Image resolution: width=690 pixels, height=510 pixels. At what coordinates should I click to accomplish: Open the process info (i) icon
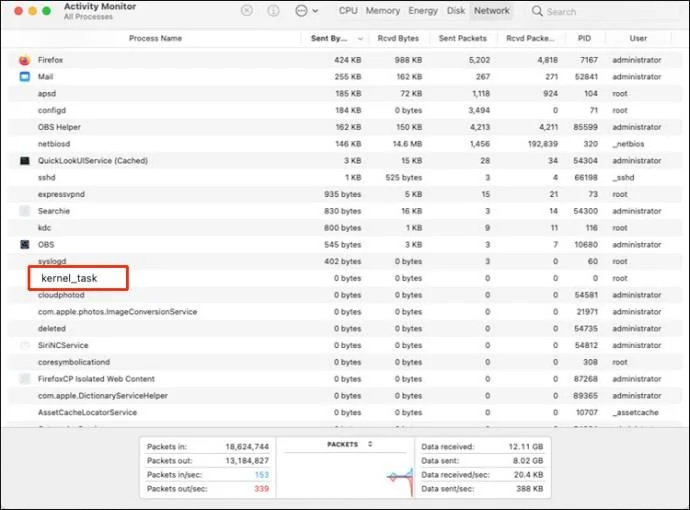pos(273,11)
